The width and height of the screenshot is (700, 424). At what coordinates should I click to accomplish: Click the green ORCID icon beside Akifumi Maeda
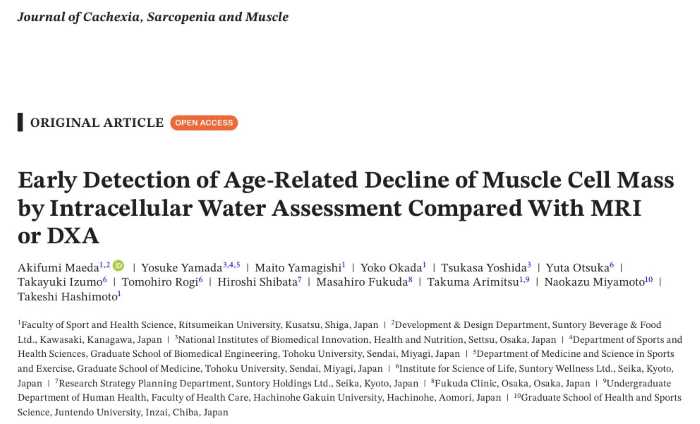[x=118, y=266]
